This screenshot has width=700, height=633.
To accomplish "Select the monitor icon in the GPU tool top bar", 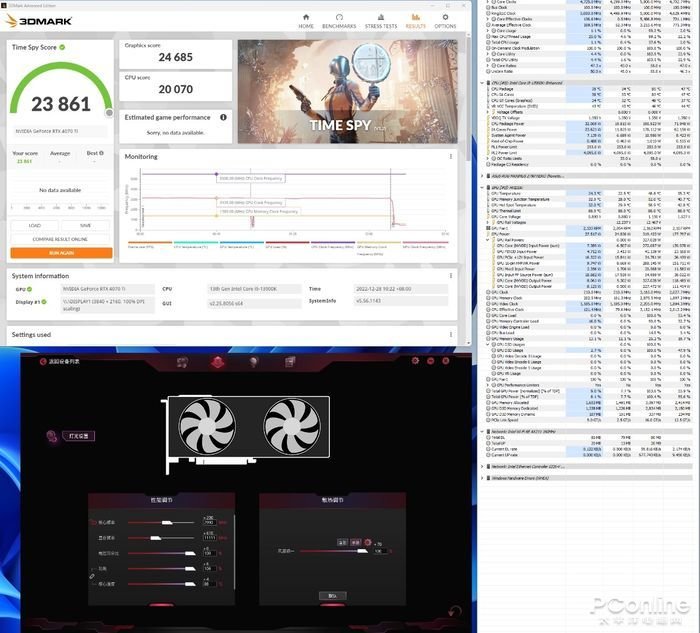I will point(182,362).
